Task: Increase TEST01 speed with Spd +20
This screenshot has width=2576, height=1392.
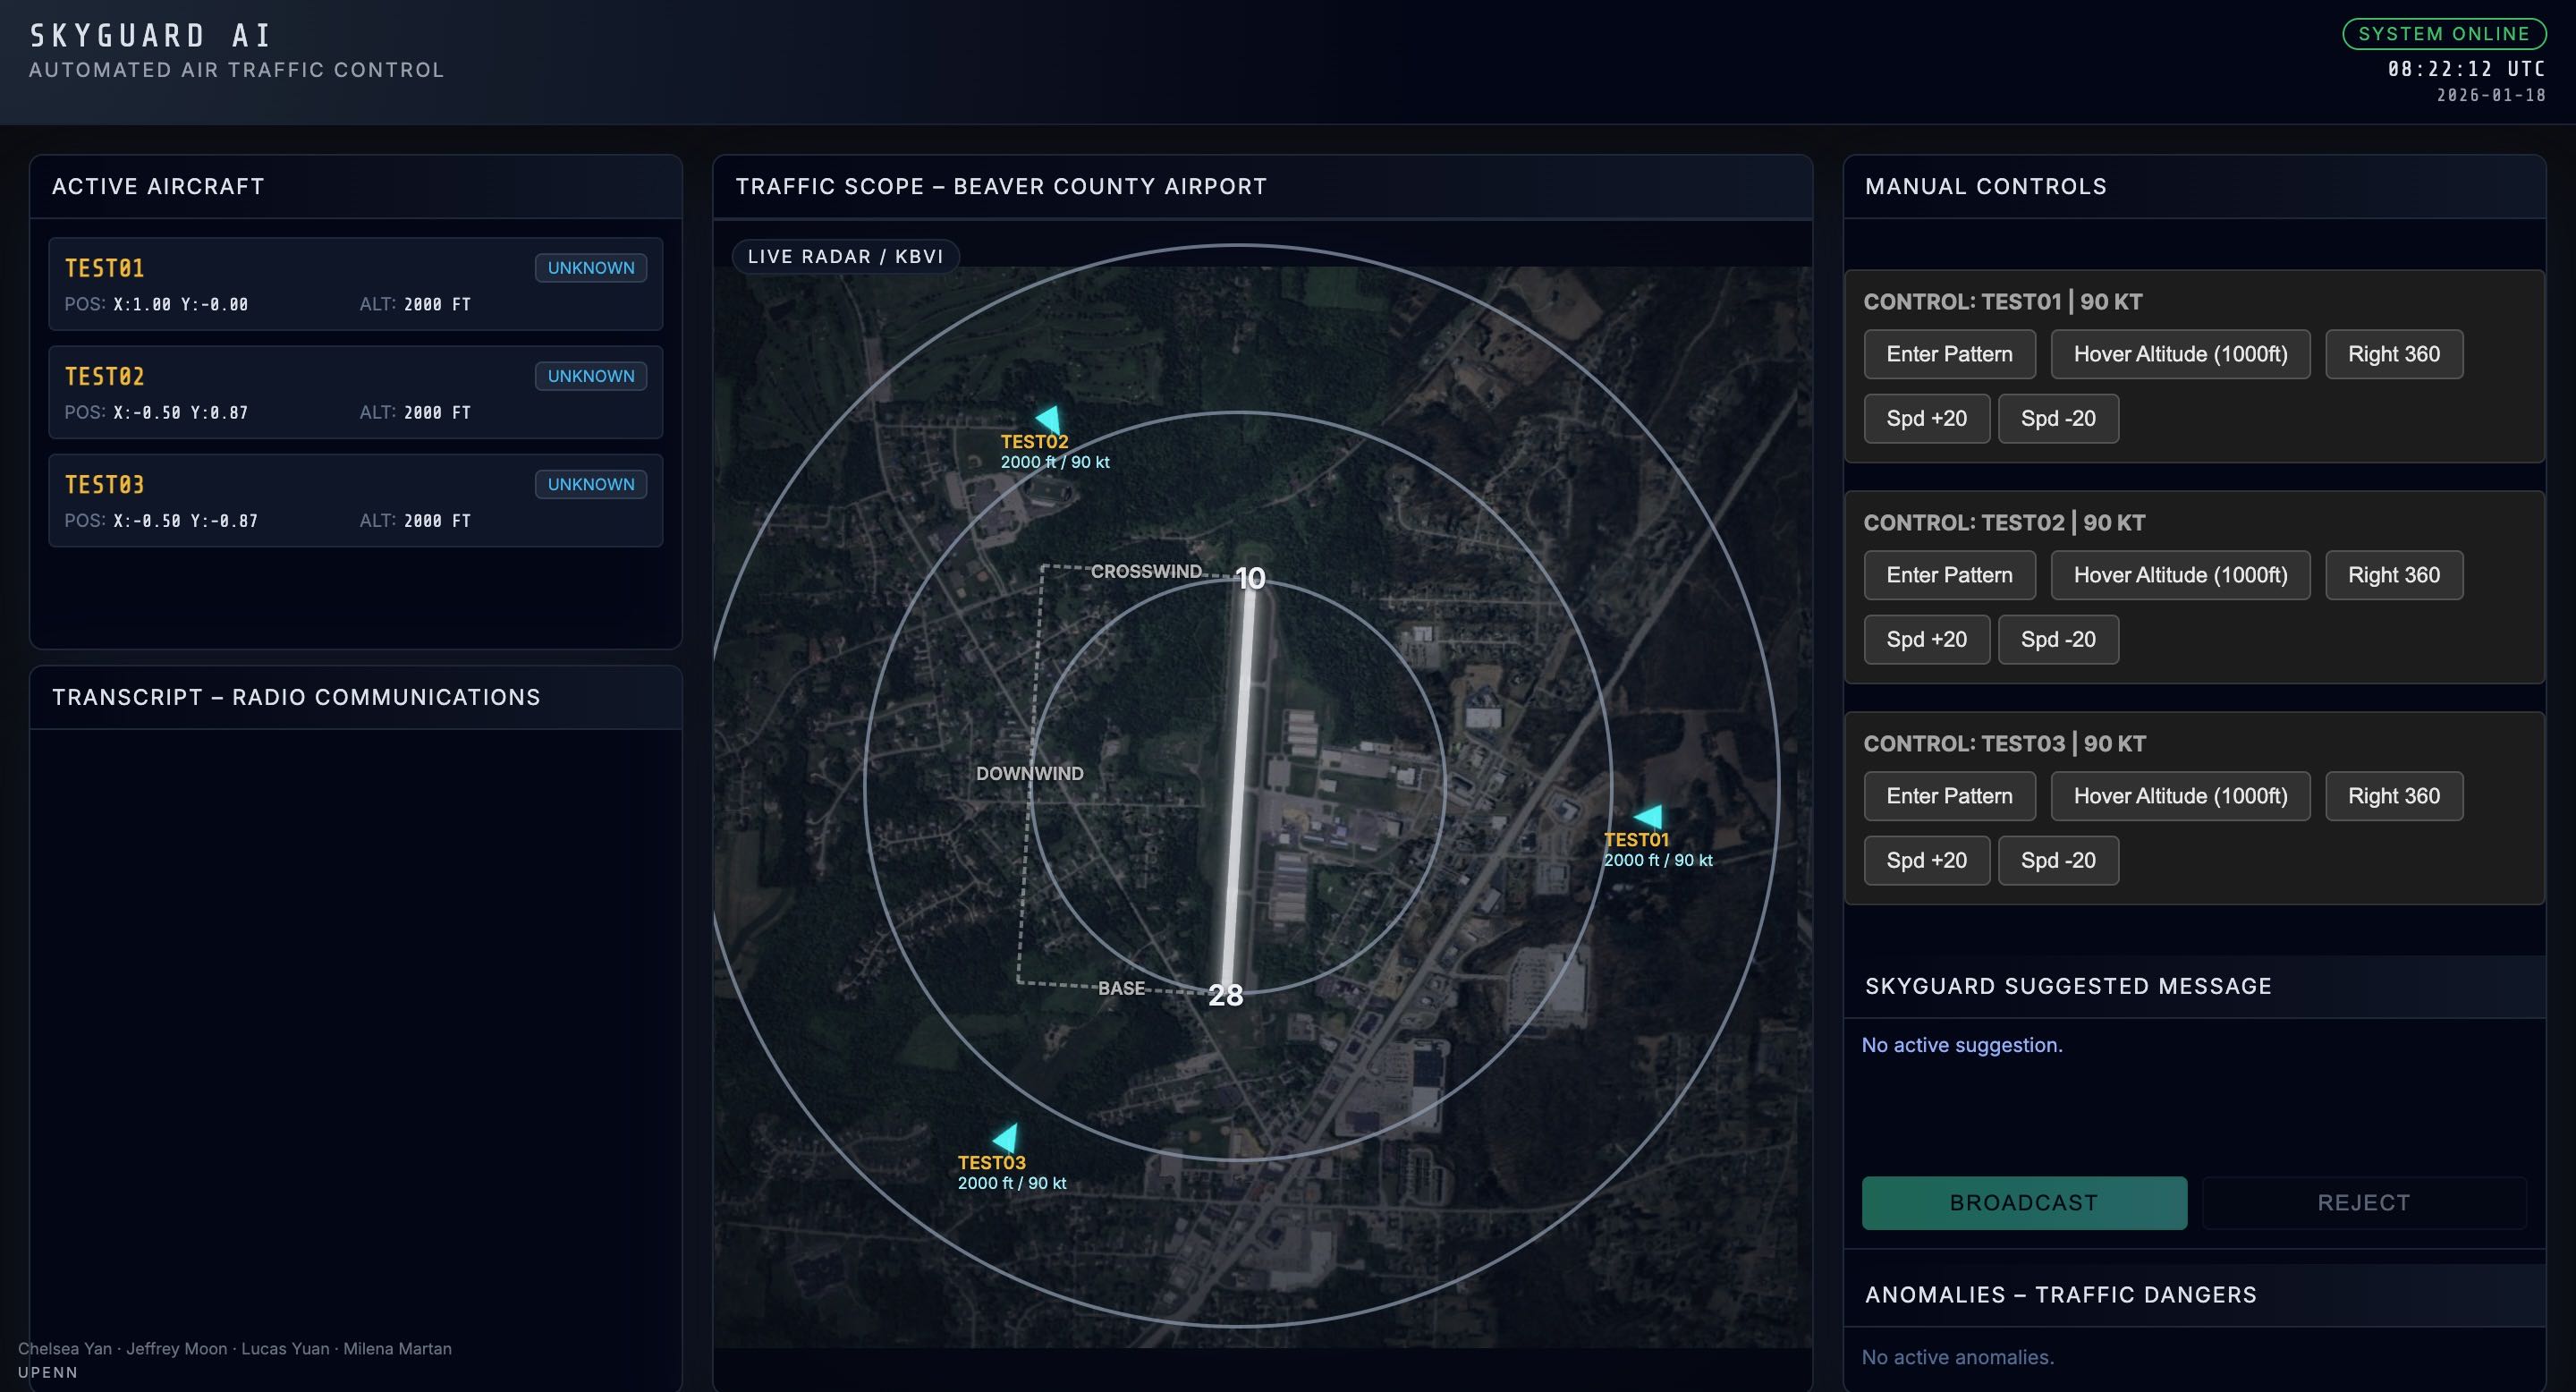Action: click(1926, 418)
